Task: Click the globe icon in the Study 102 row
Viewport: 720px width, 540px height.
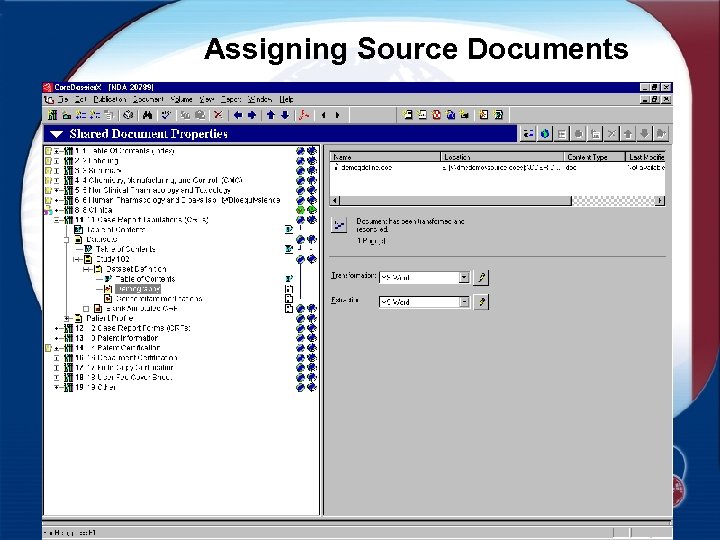Action: (300, 259)
